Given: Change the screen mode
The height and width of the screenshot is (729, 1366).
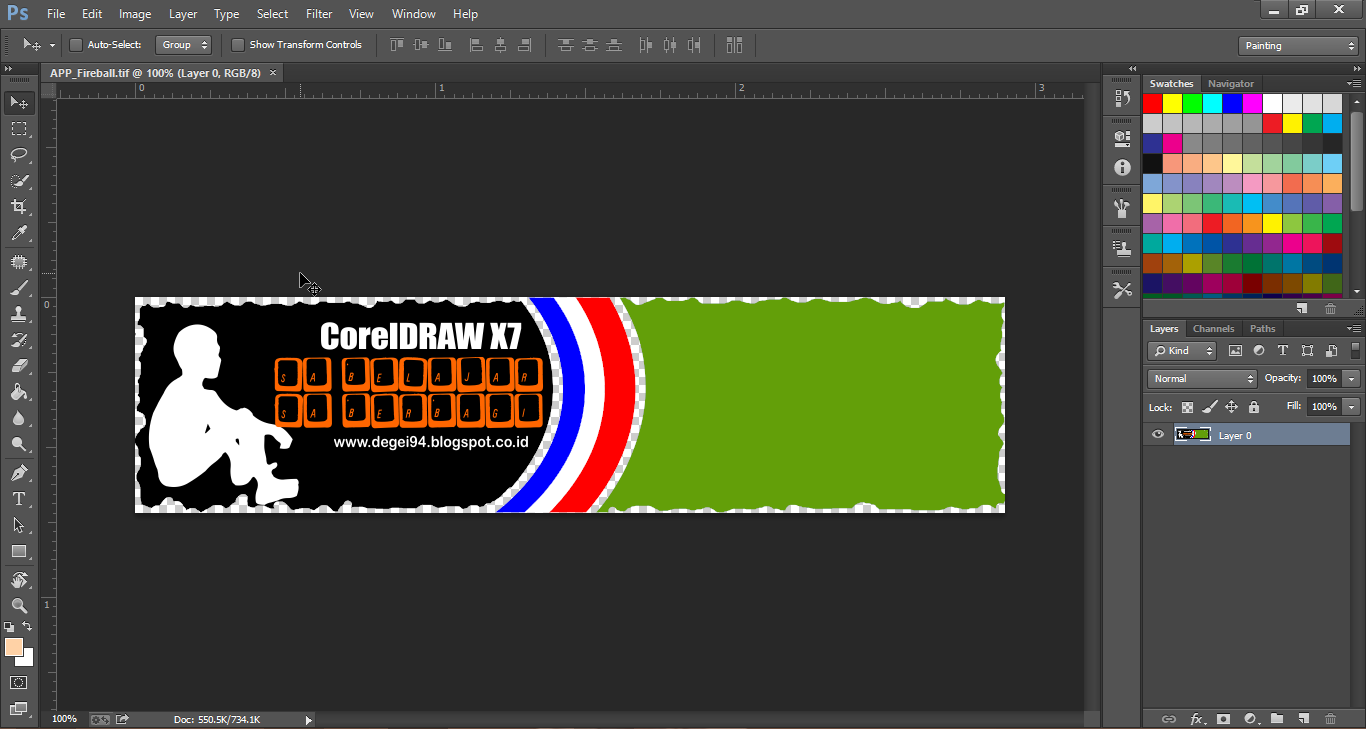Looking at the screenshot, I should point(19,709).
